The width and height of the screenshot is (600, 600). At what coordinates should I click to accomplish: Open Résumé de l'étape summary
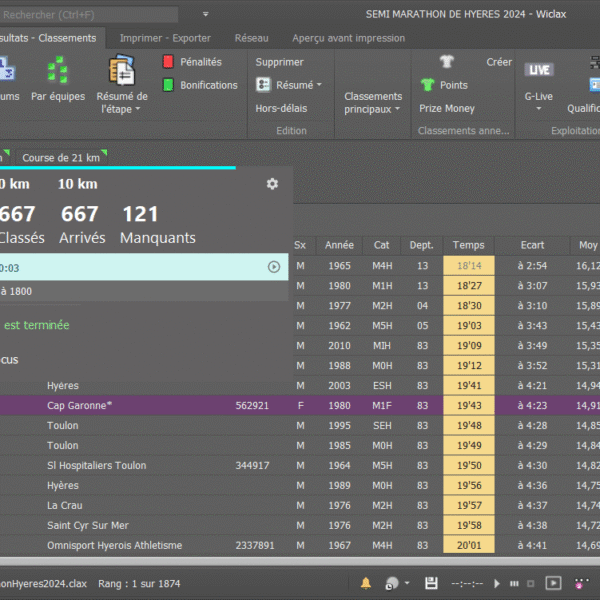pos(122,84)
